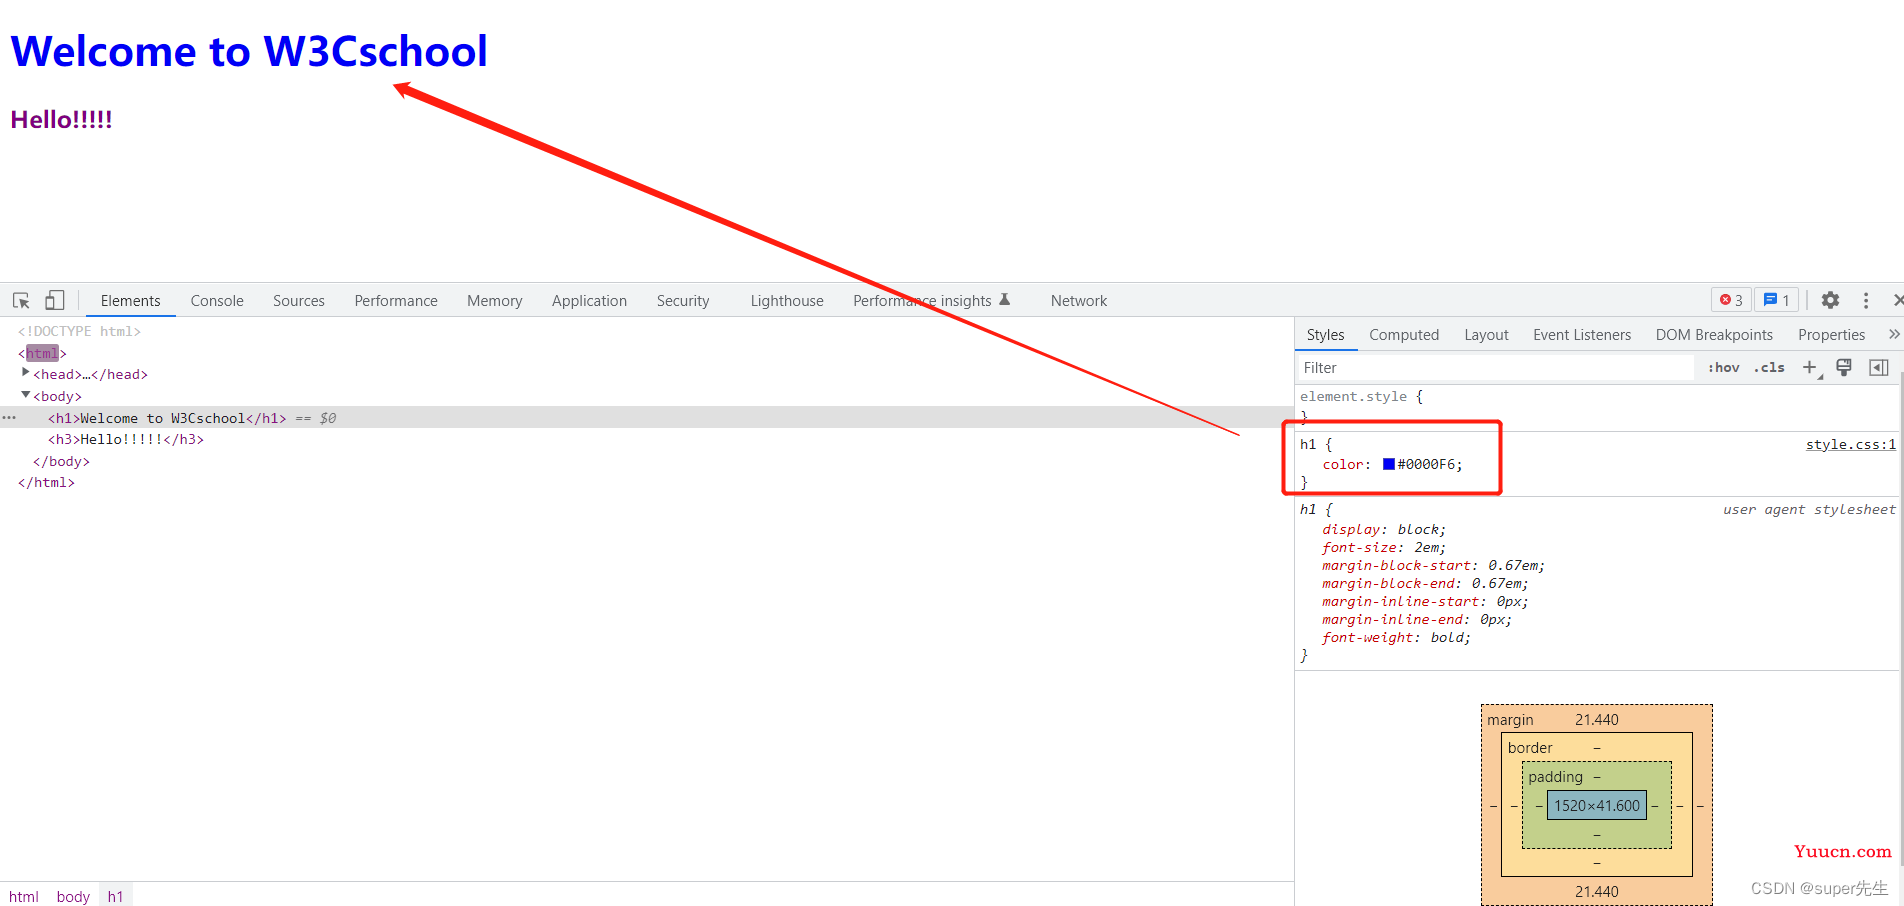Image resolution: width=1904 pixels, height=906 pixels.
Task: Click the body breadcrumb at the bottom
Action: coord(73,896)
